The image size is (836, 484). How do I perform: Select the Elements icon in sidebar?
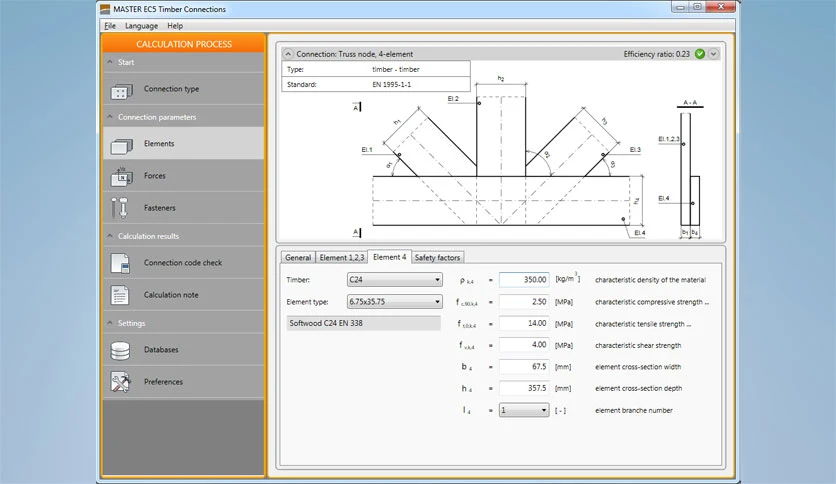coord(121,145)
